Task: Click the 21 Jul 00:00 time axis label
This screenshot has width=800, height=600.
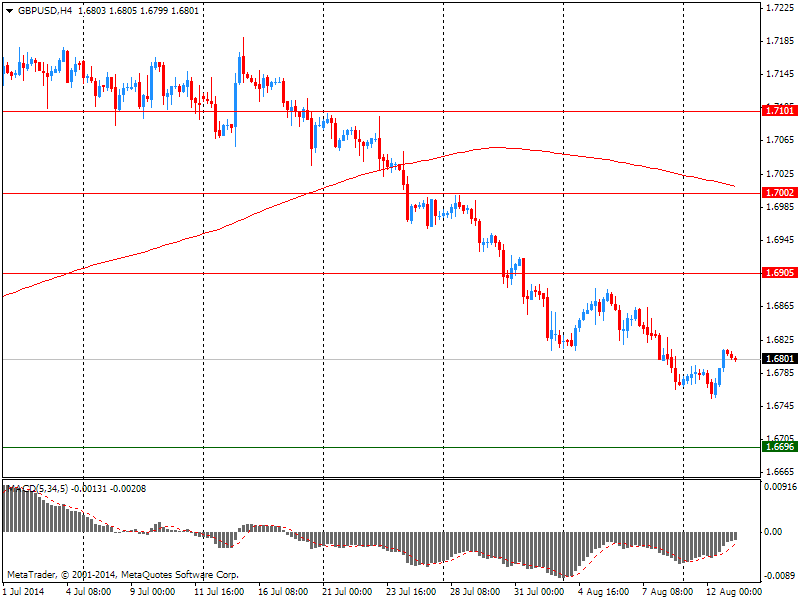Action: click(347, 592)
